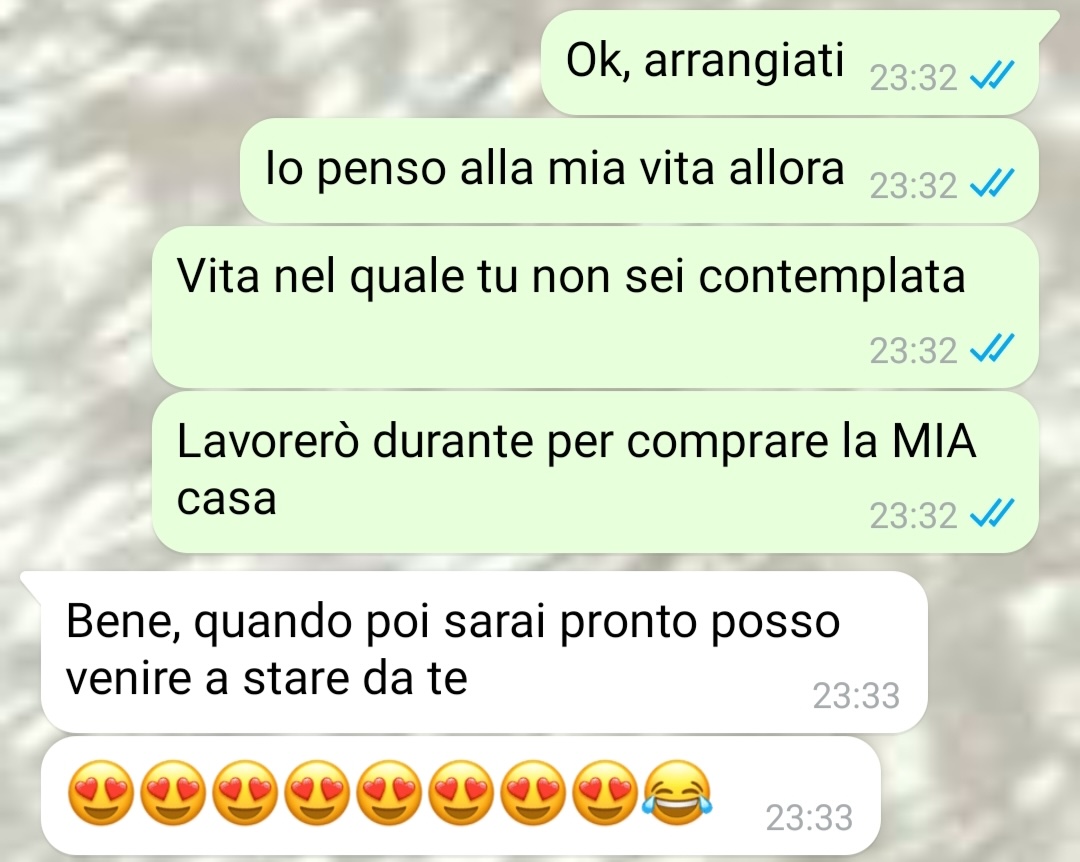The height and width of the screenshot is (862, 1080).
Task: Click double check on 'Lavorerò durante' message
Action: [992, 514]
